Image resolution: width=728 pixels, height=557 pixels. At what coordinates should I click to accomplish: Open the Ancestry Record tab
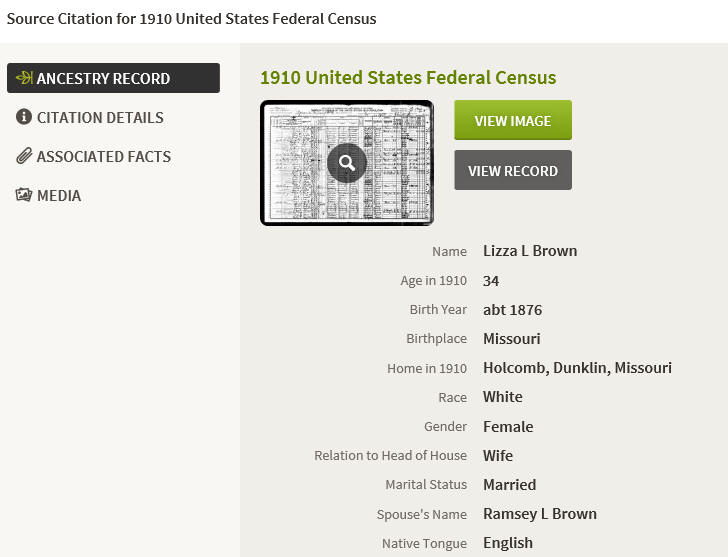[113, 78]
